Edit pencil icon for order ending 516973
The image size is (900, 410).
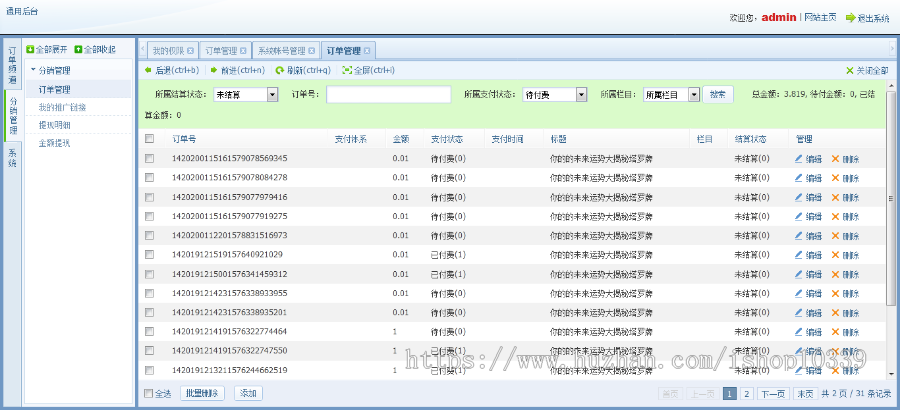coord(798,235)
